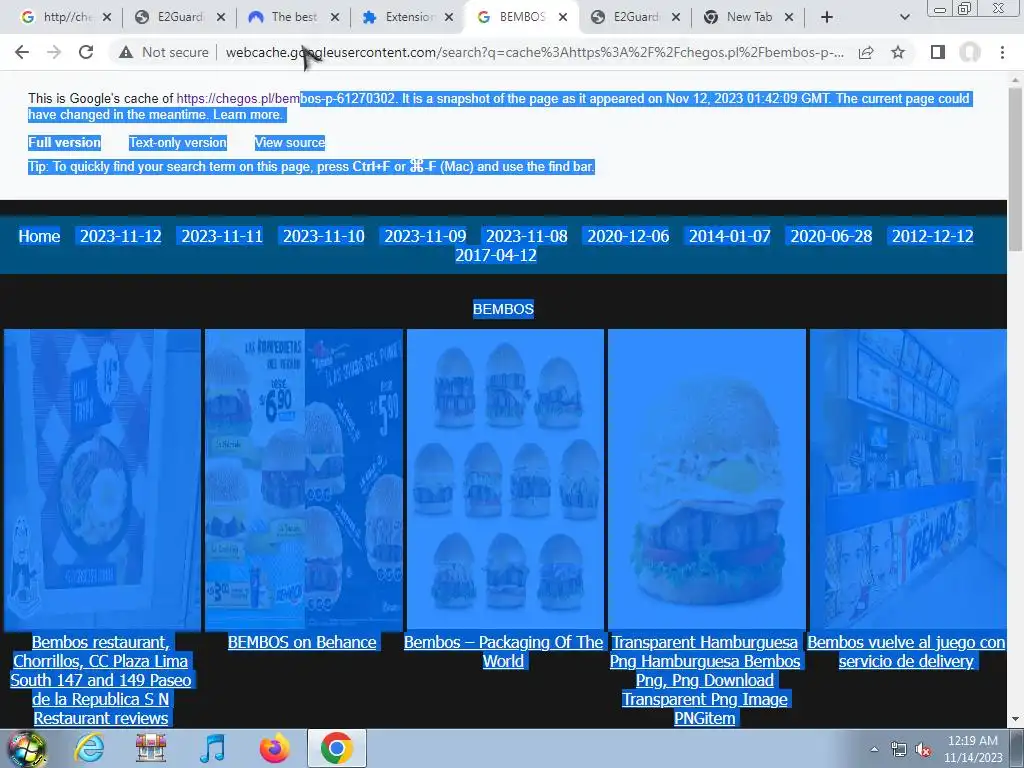The image size is (1024, 768).
Task: Expand the tab search dropdown arrow
Action: point(904,18)
